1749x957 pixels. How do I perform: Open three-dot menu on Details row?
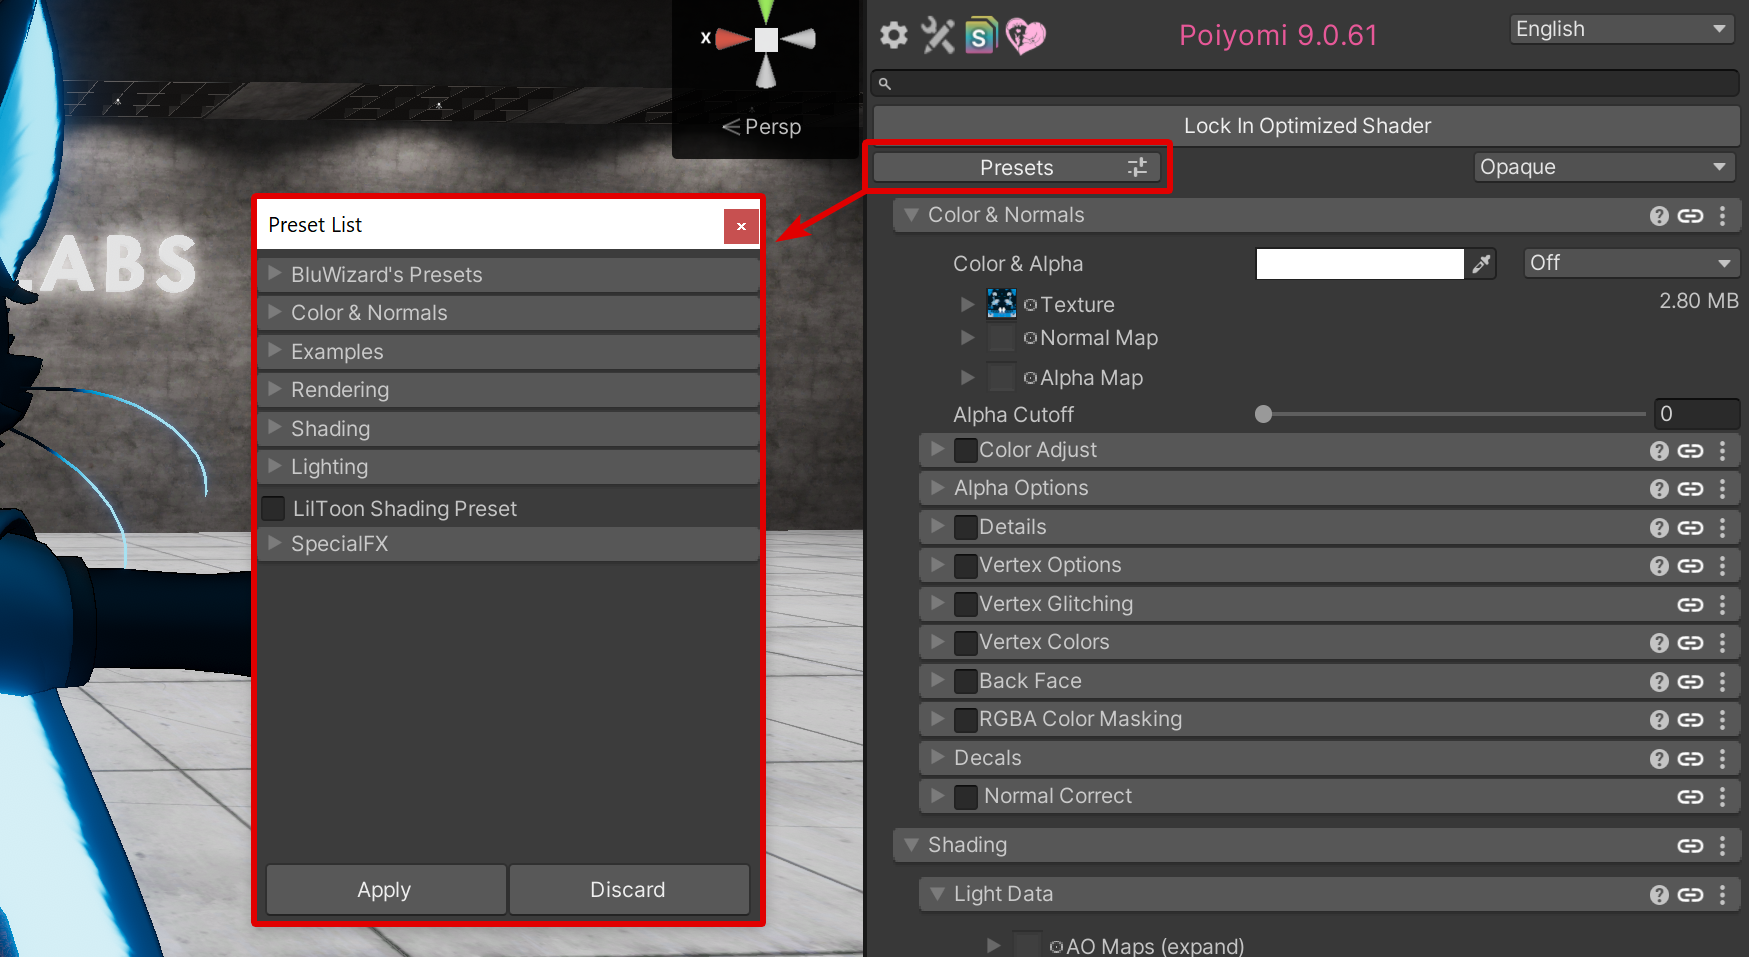point(1722,528)
